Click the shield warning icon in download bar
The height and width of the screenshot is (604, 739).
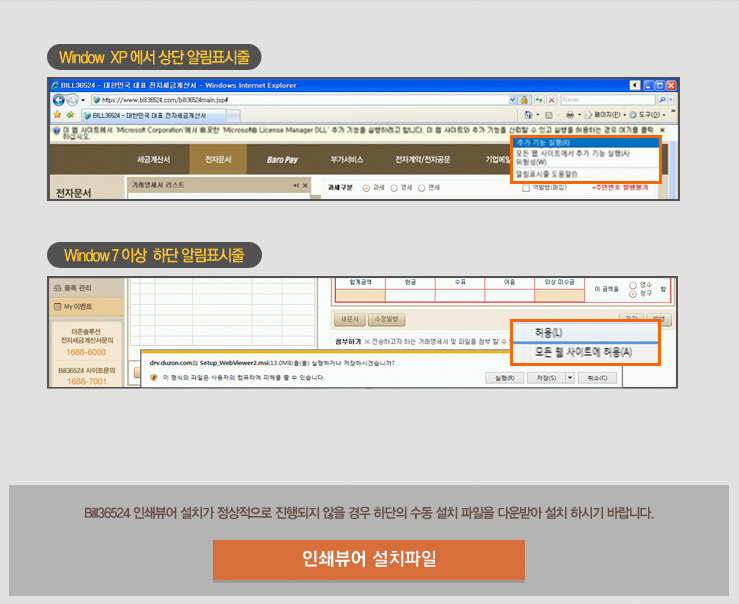pos(153,378)
